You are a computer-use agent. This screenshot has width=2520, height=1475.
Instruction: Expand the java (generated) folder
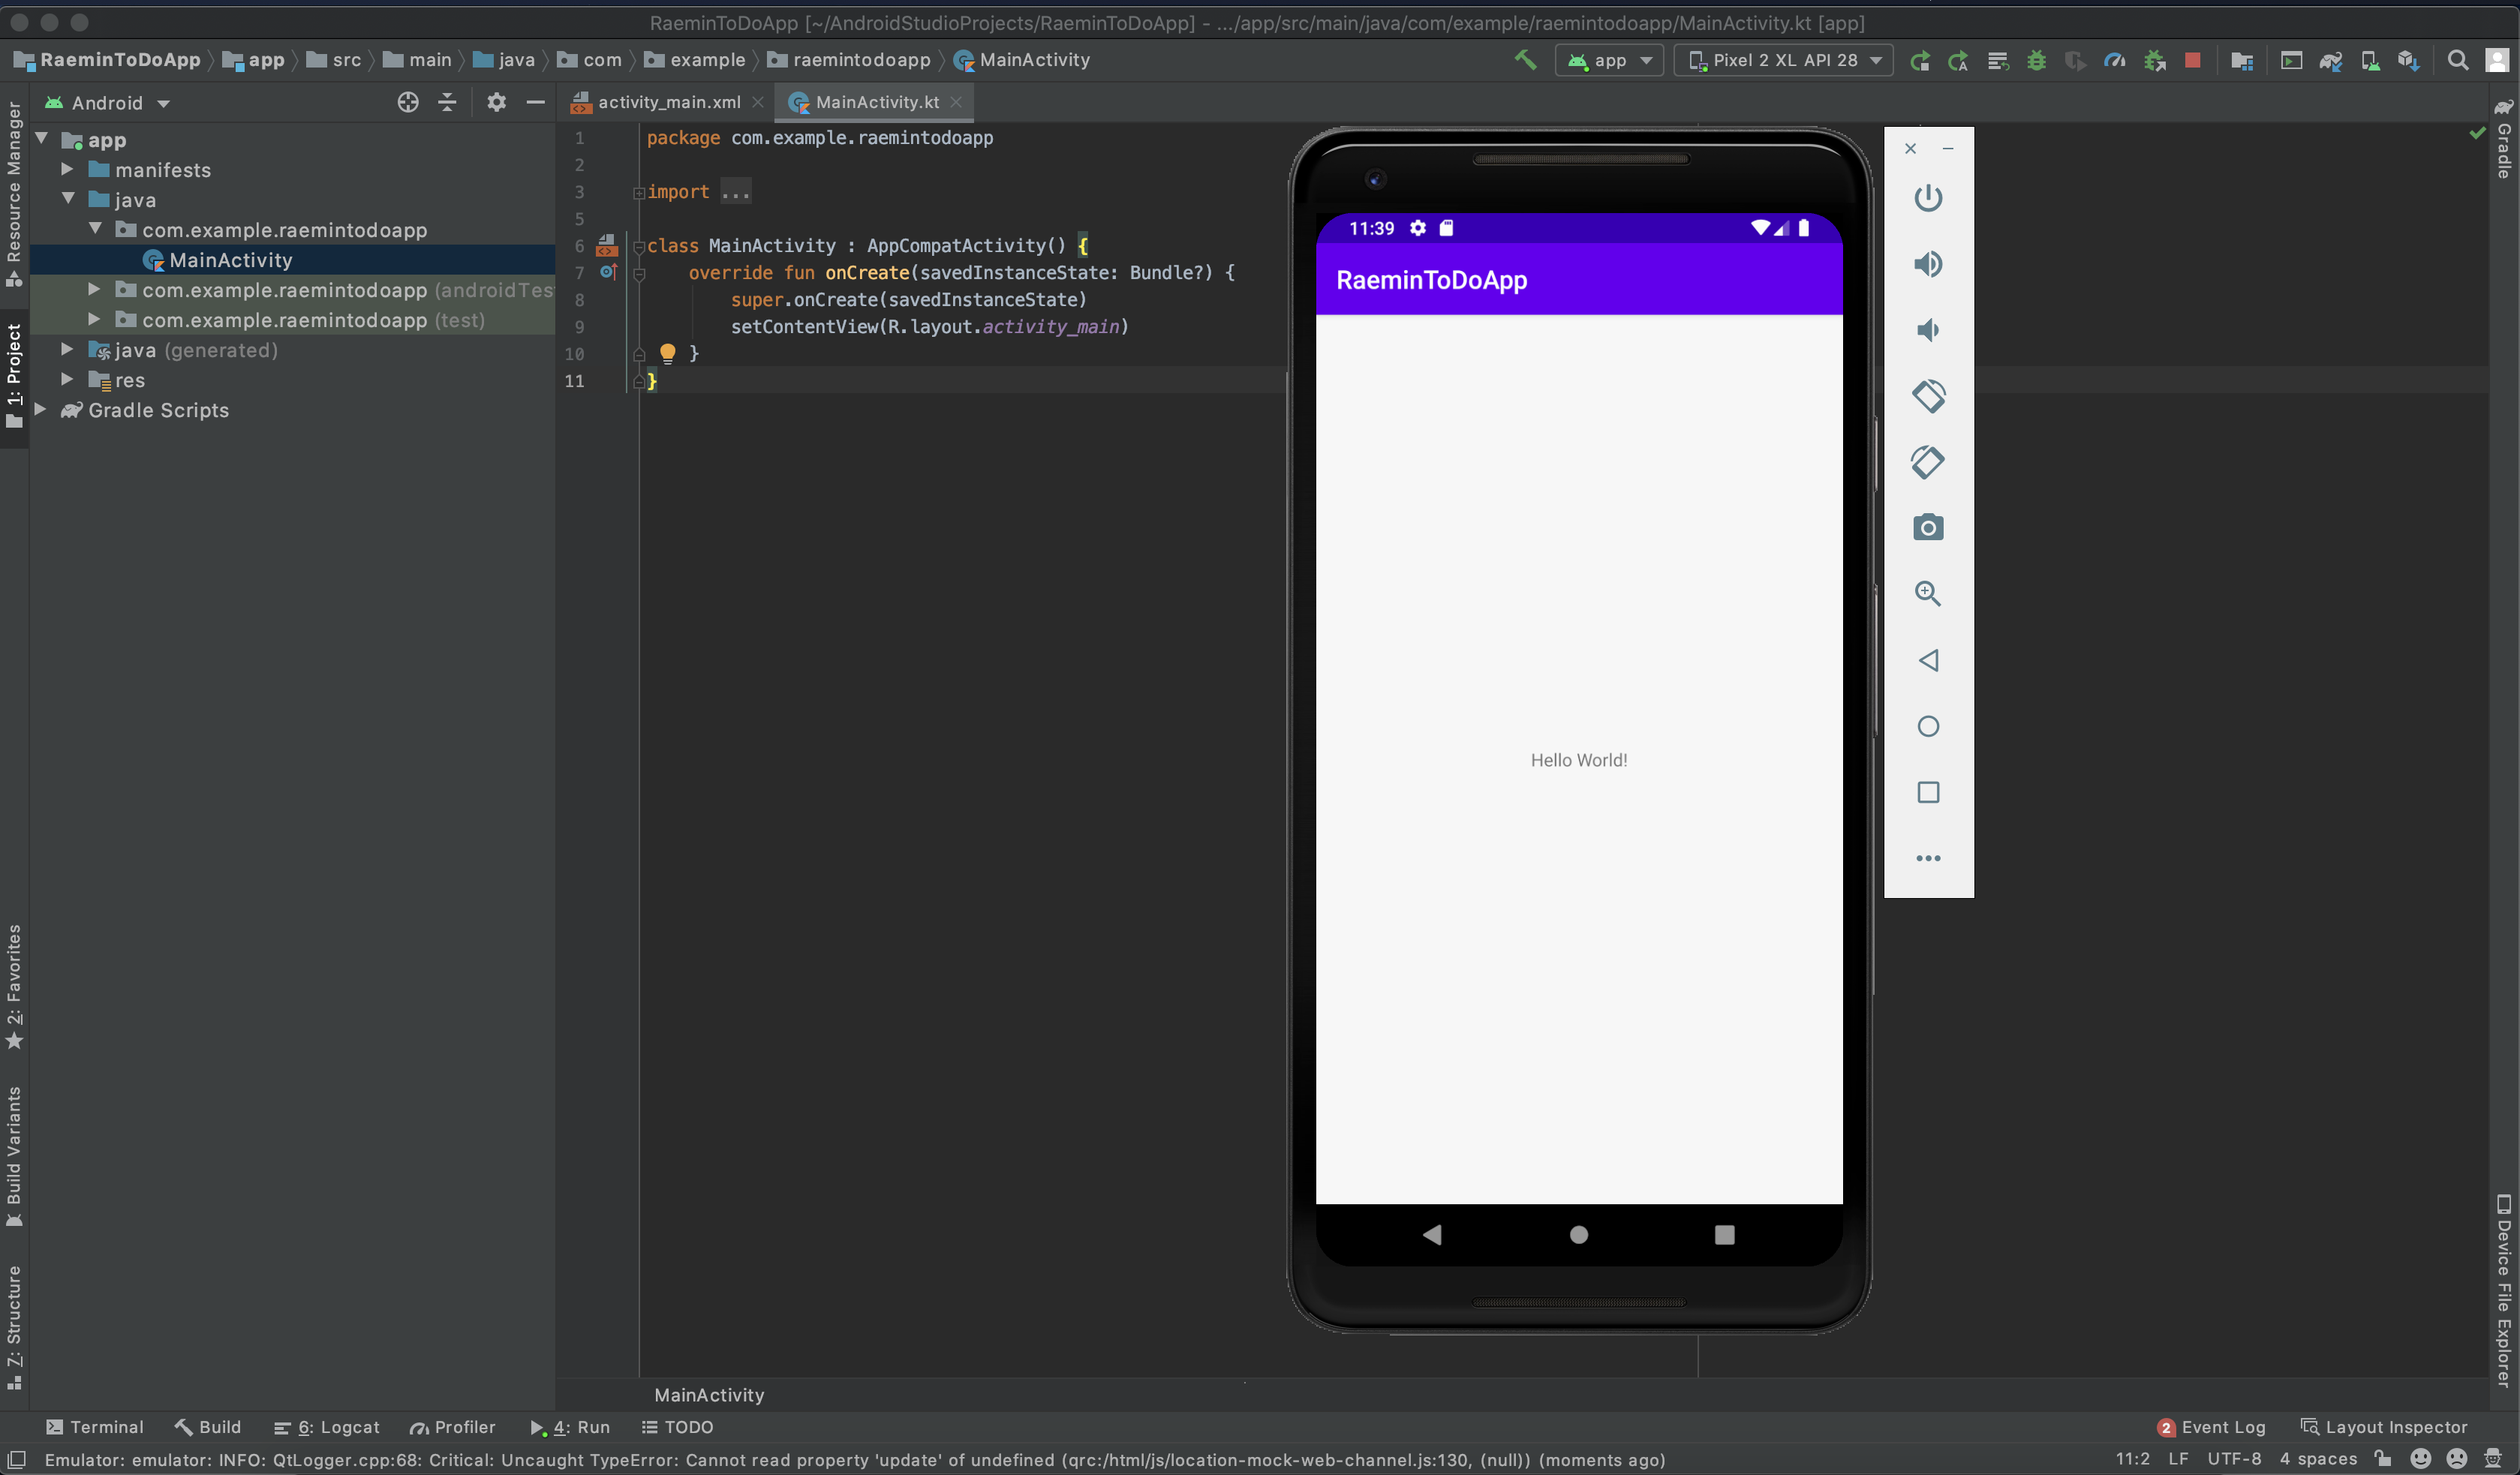(x=68, y=349)
